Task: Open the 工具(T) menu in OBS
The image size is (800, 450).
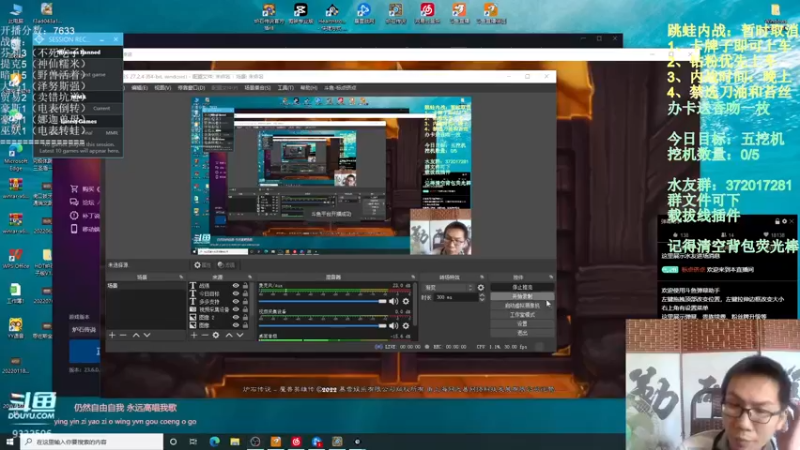Action: pos(285,88)
